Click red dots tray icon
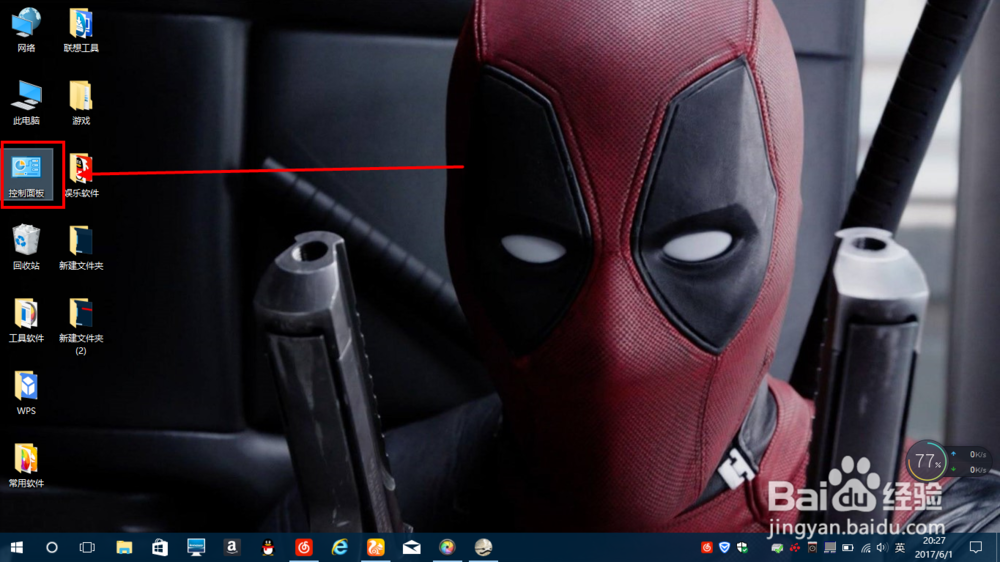 (795, 547)
